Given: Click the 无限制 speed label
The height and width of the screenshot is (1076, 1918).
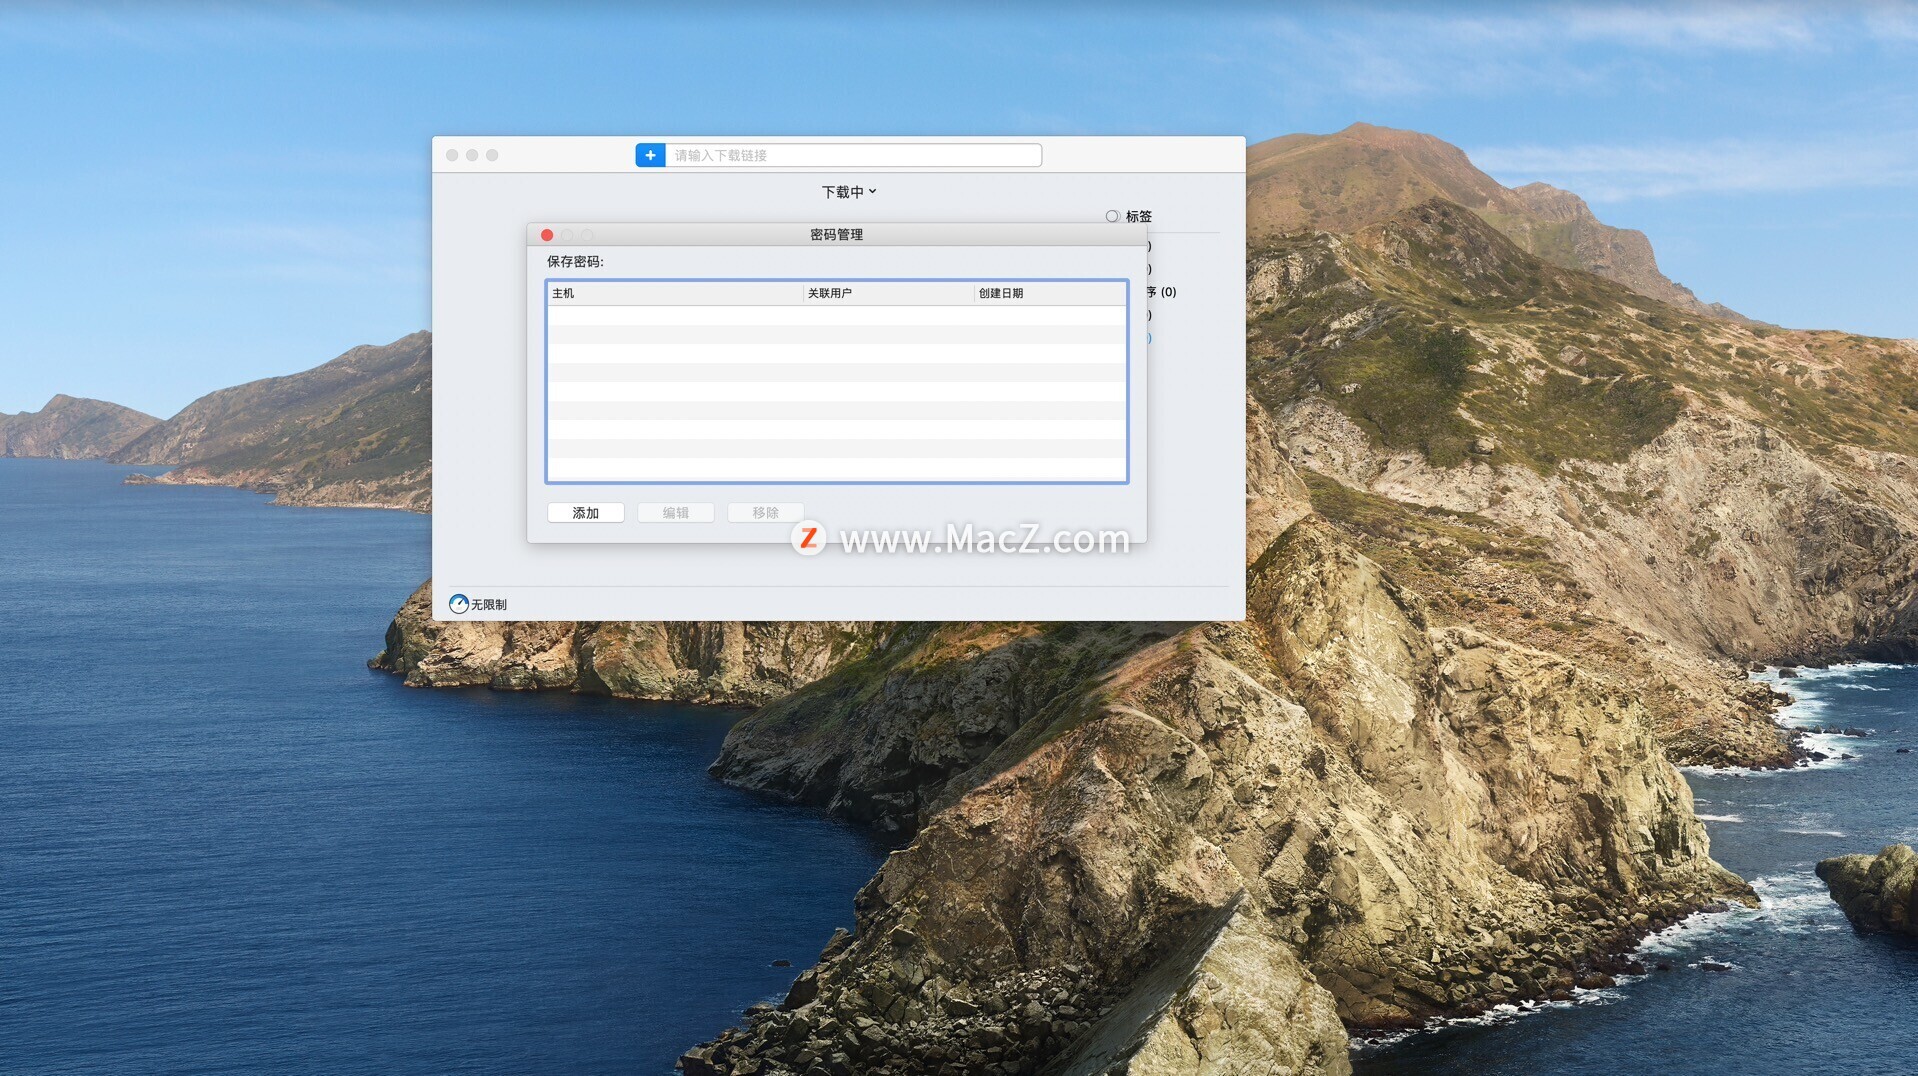Looking at the screenshot, I should pos(489,605).
